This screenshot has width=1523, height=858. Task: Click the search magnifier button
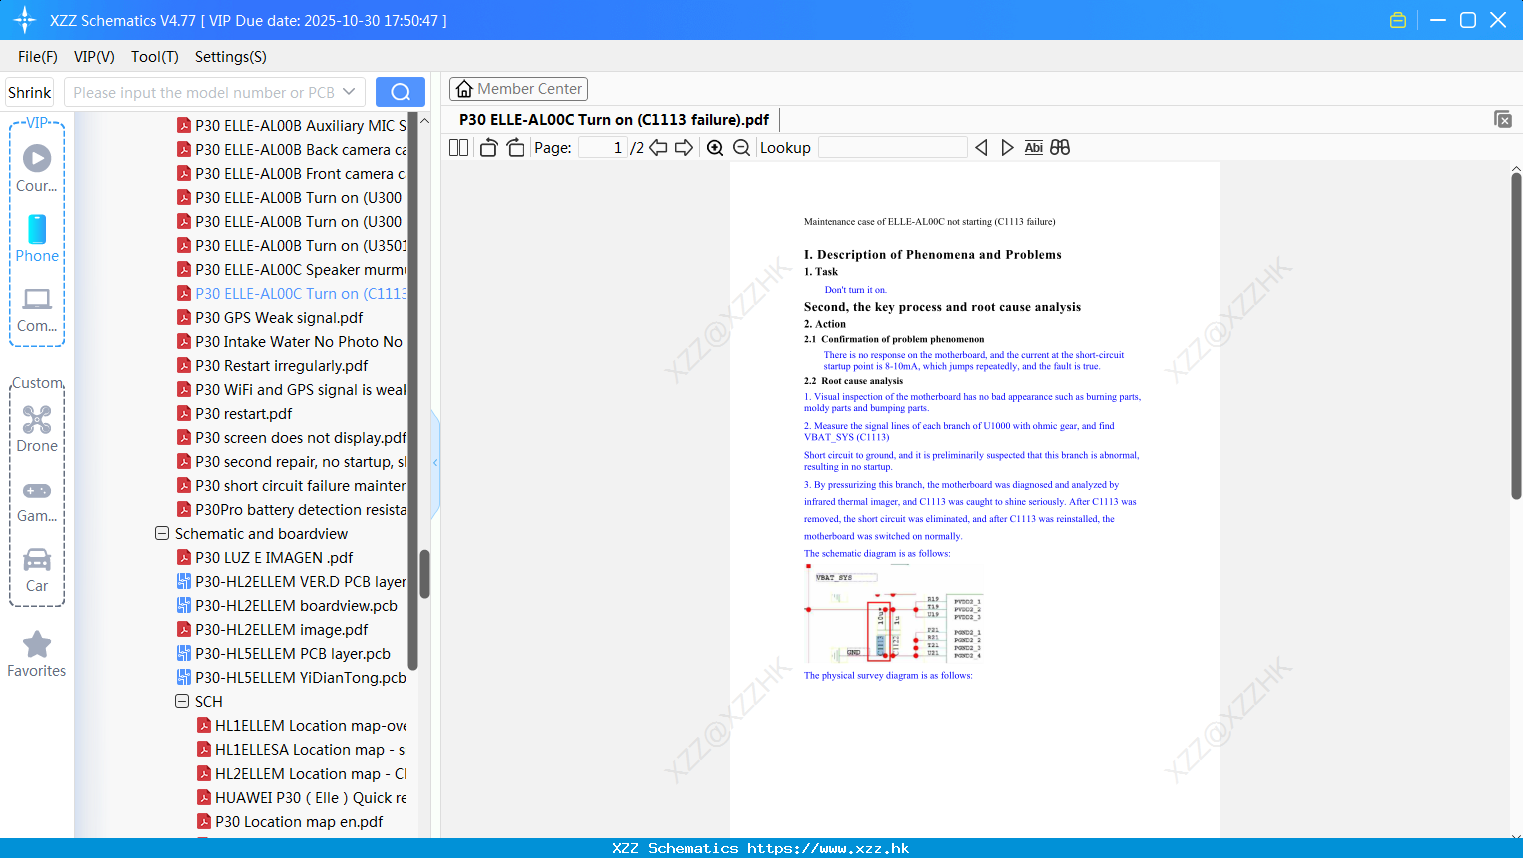[400, 92]
